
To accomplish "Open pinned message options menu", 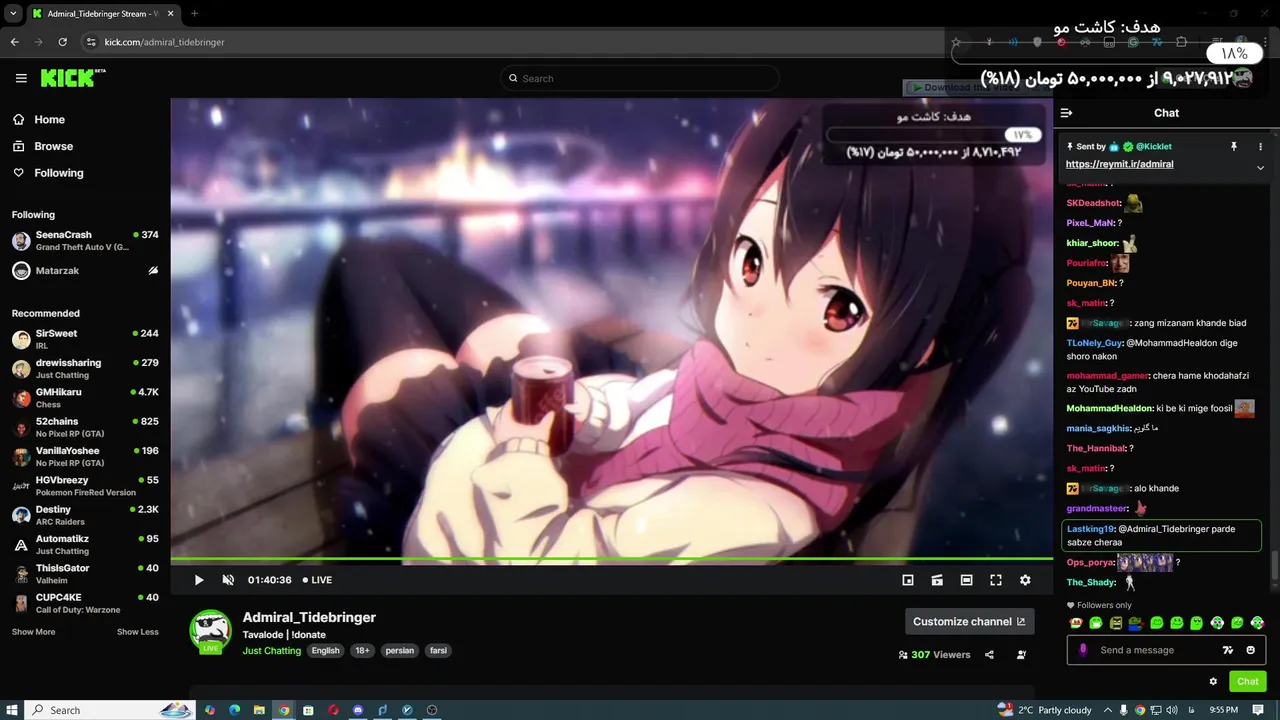I will point(1260,146).
